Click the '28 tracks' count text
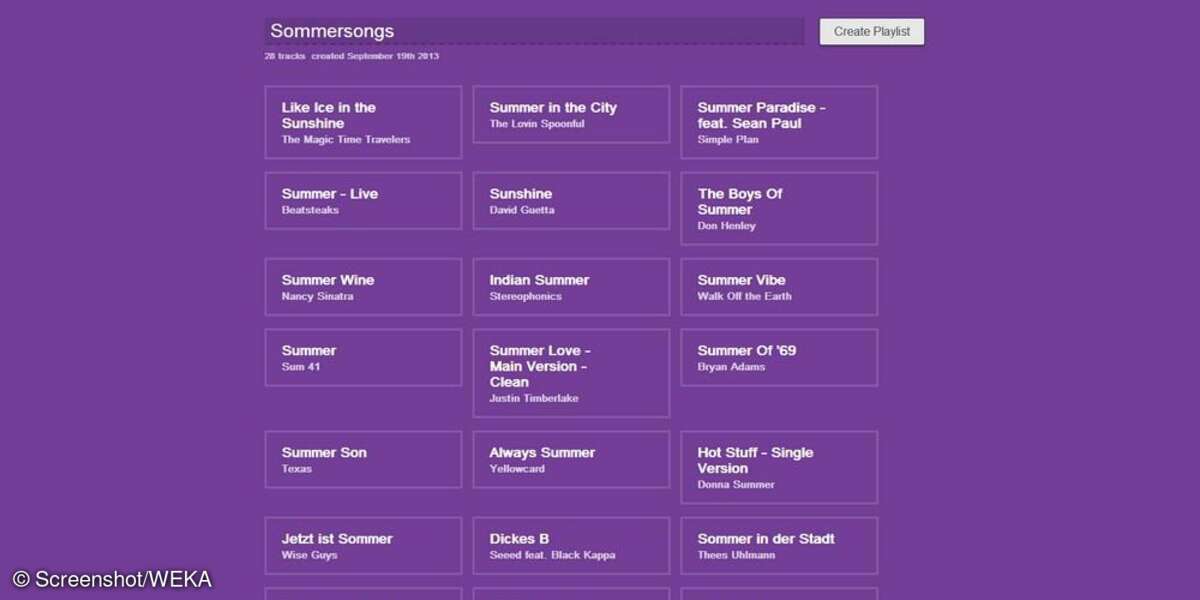 click(x=285, y=56)
